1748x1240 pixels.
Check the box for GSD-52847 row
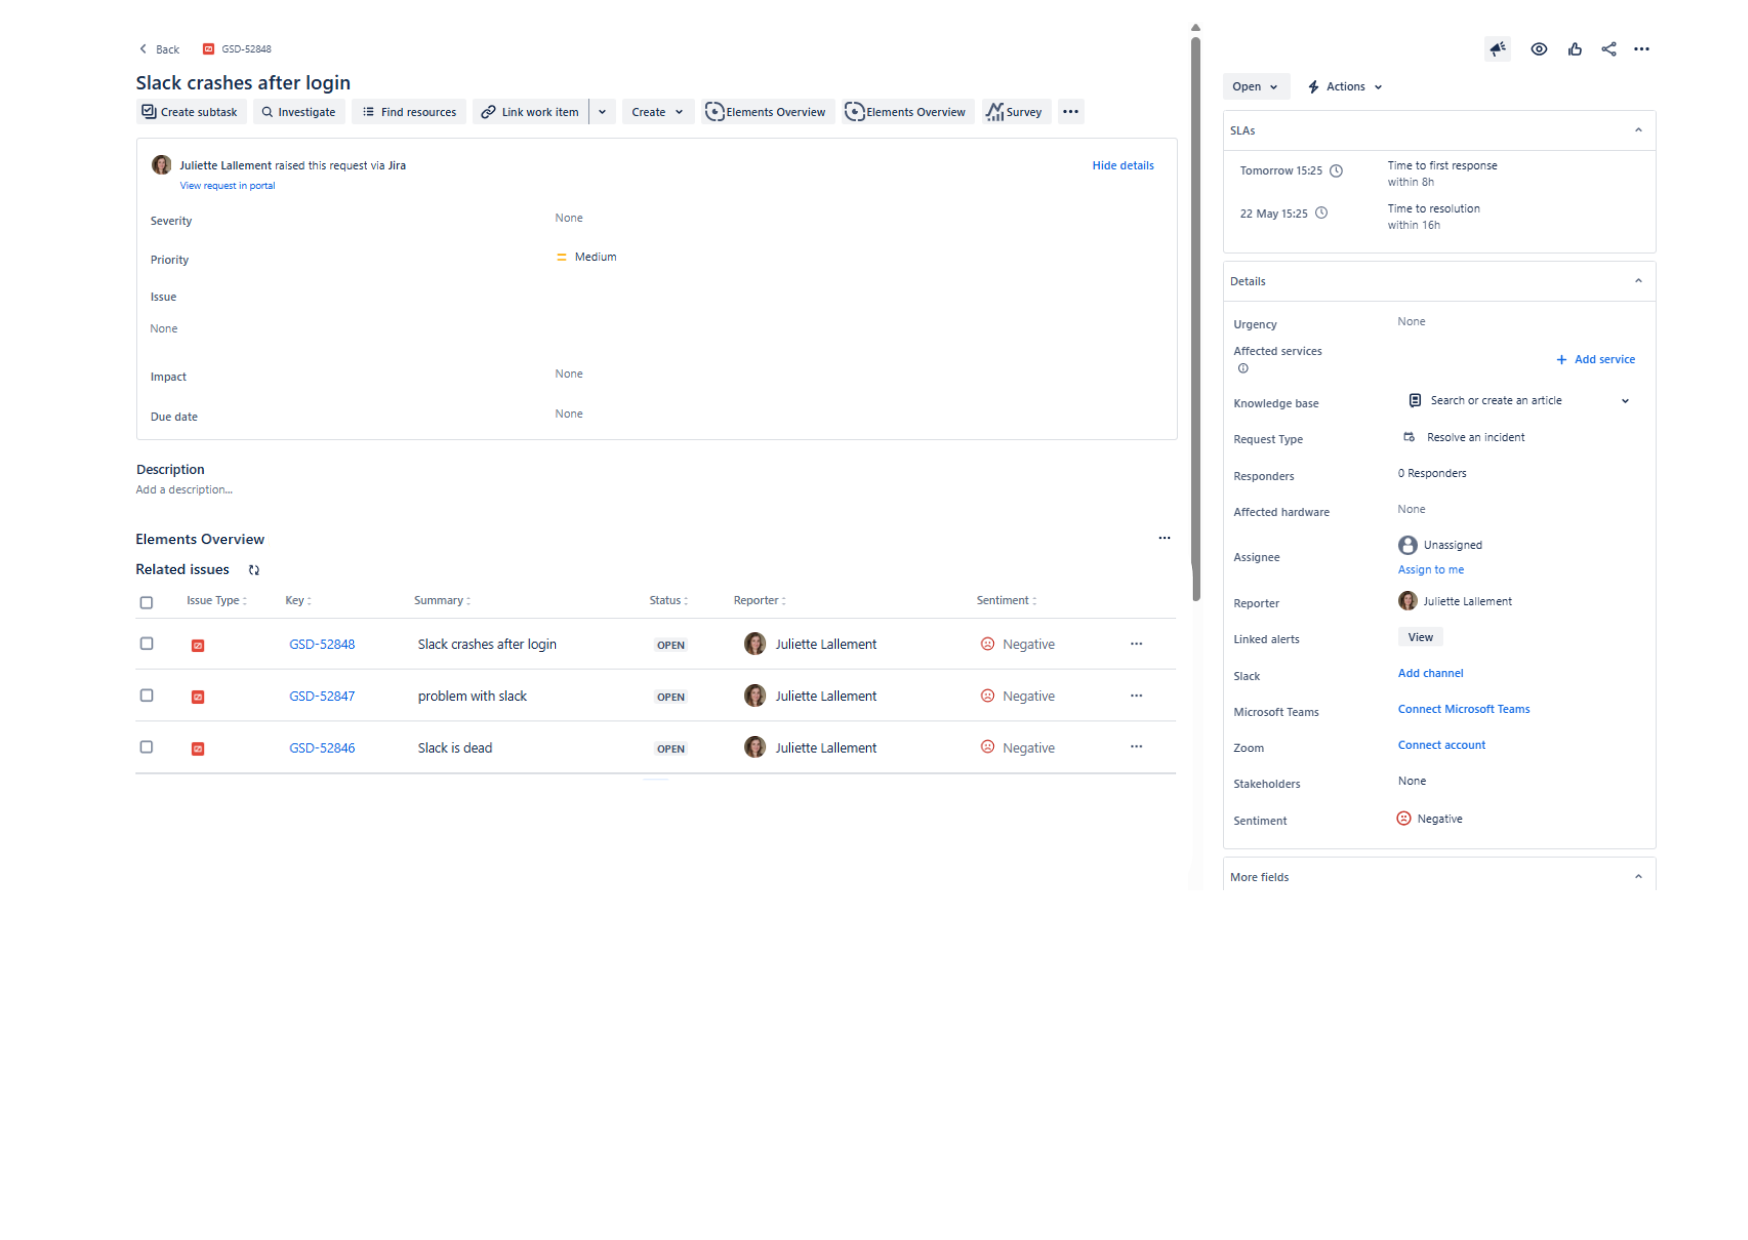point(147,696)
